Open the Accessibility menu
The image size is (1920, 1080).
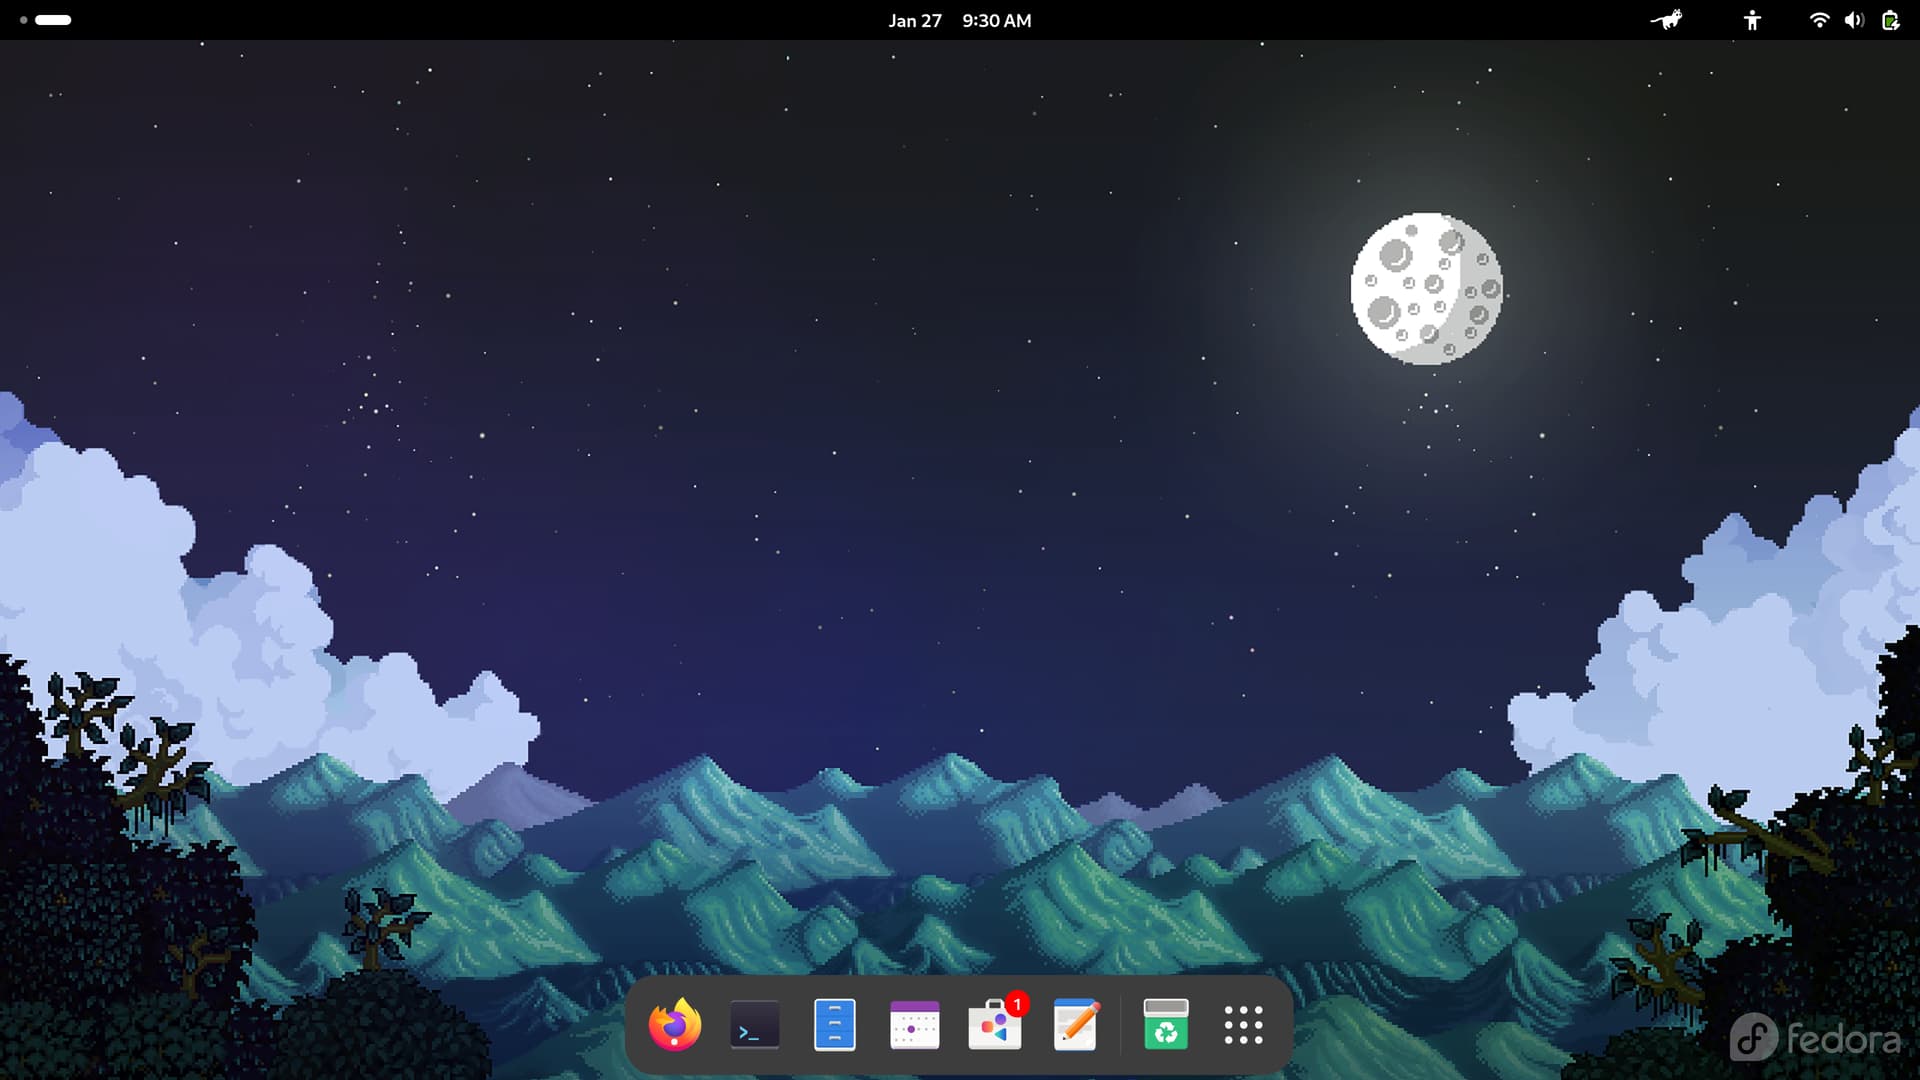[1752, 20]
